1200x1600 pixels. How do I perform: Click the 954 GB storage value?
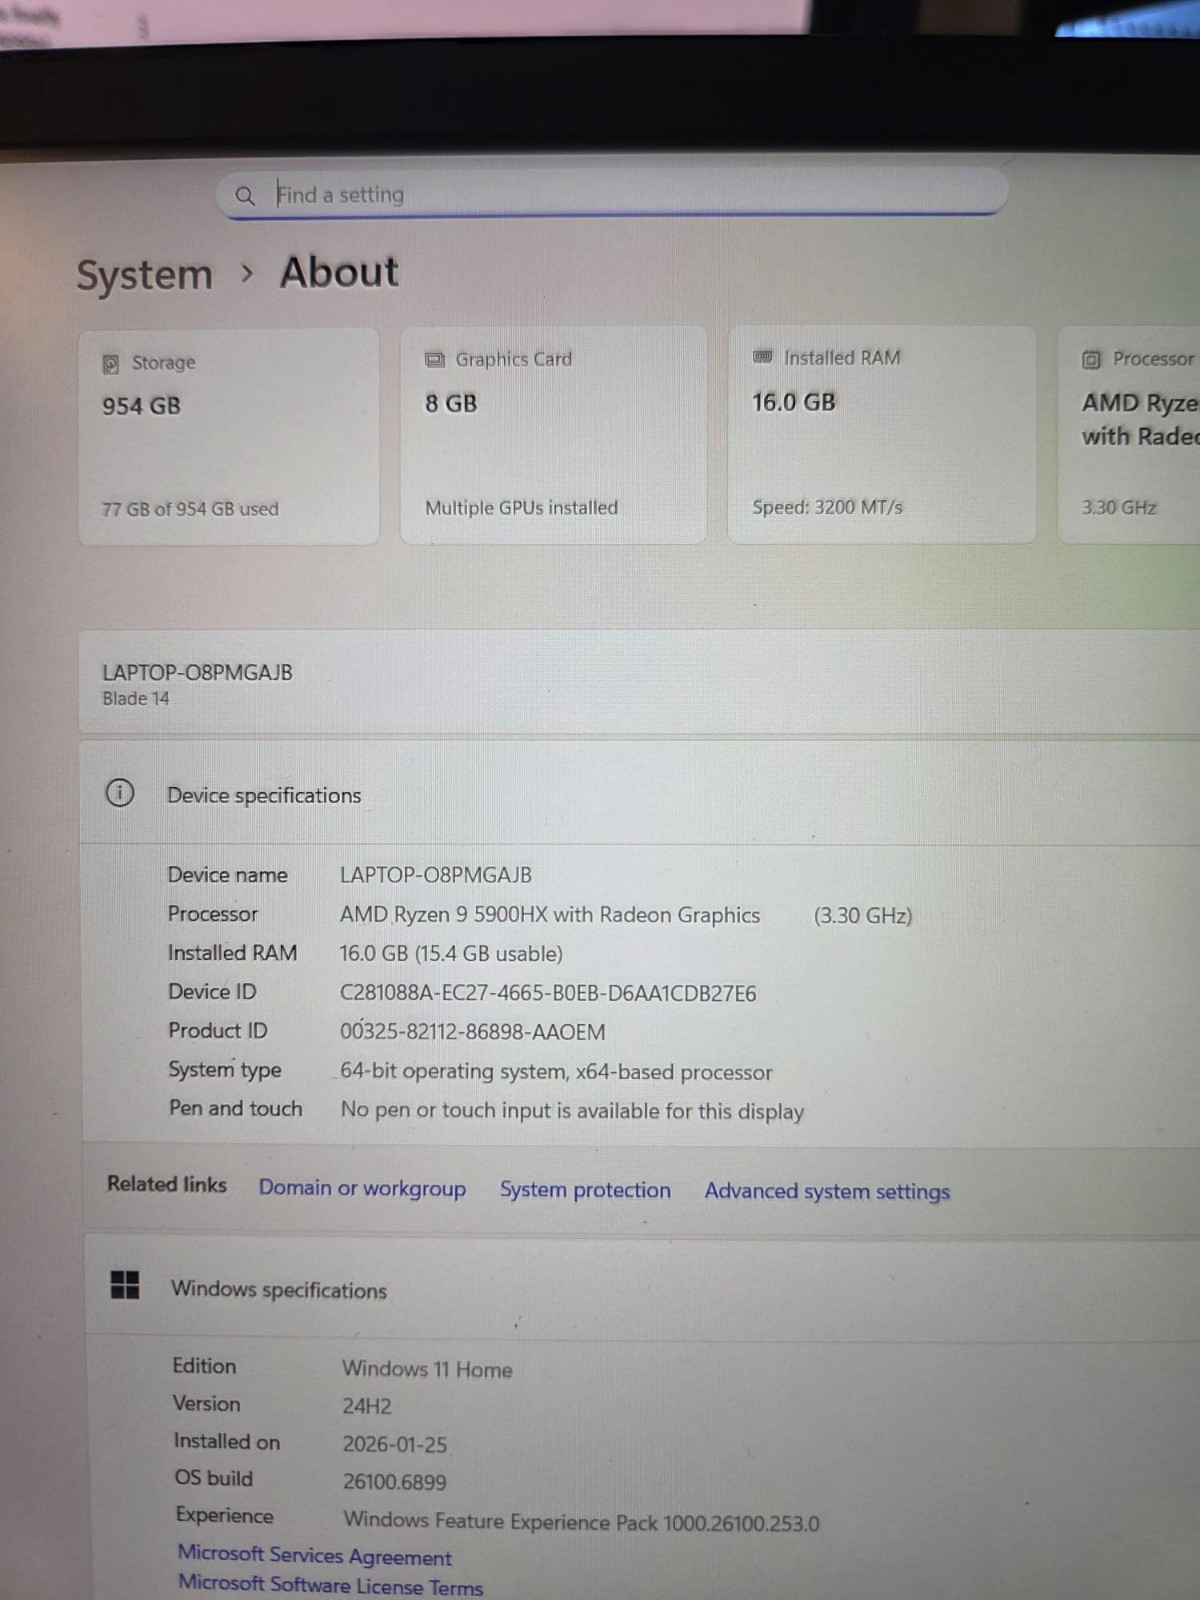141,406
